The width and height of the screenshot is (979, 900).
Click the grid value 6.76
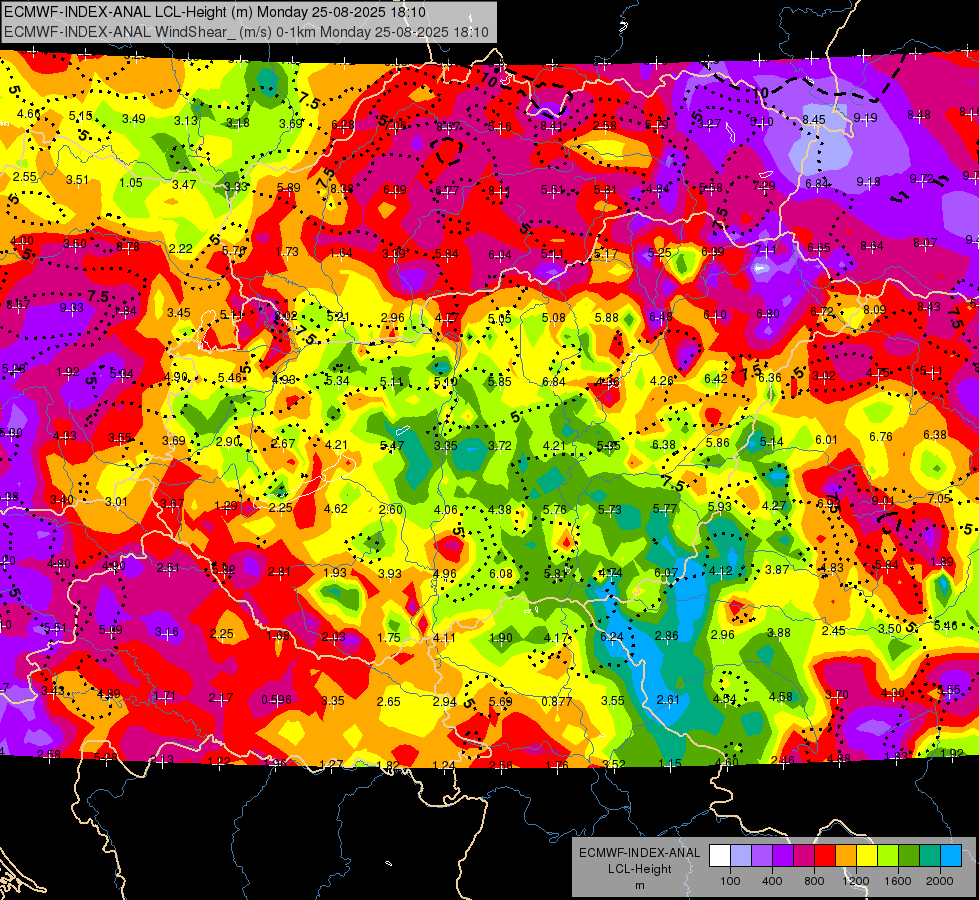[880, 436]
